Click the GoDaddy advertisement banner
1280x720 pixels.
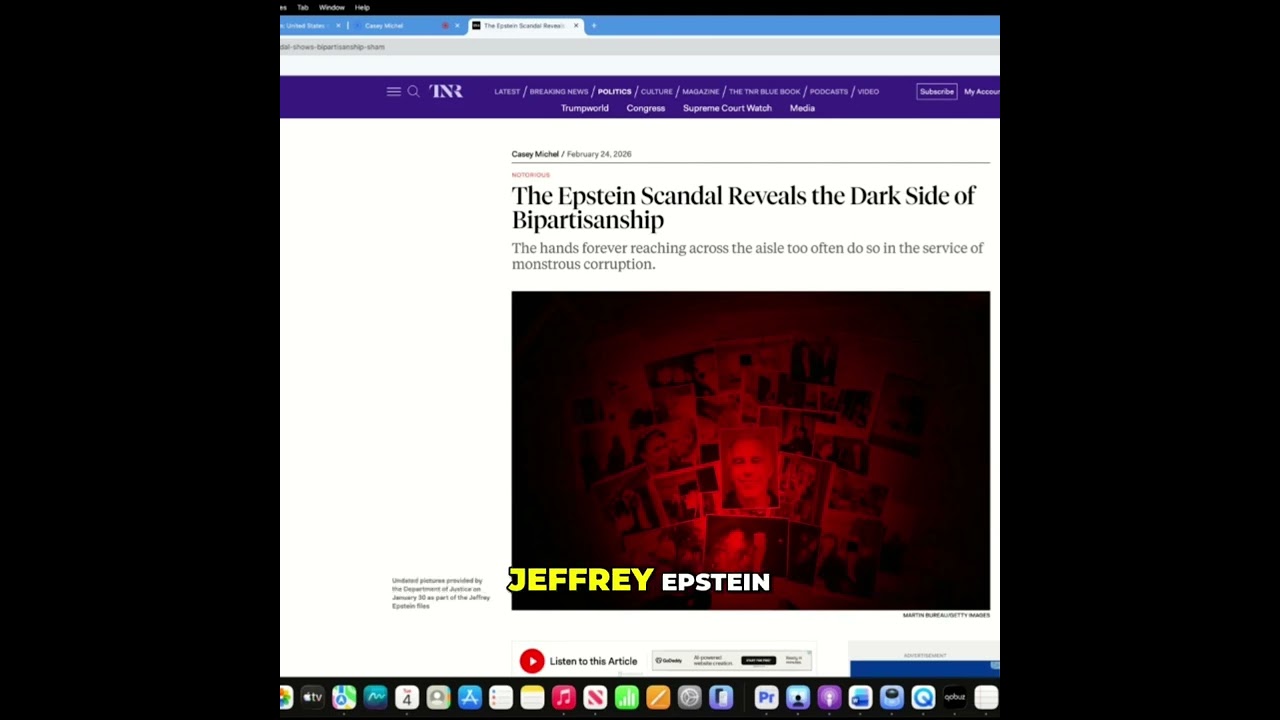(732, 660)
